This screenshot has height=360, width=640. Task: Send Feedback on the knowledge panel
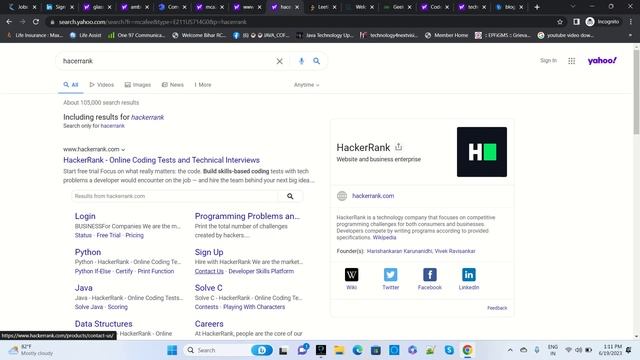(x=497, y=308)
